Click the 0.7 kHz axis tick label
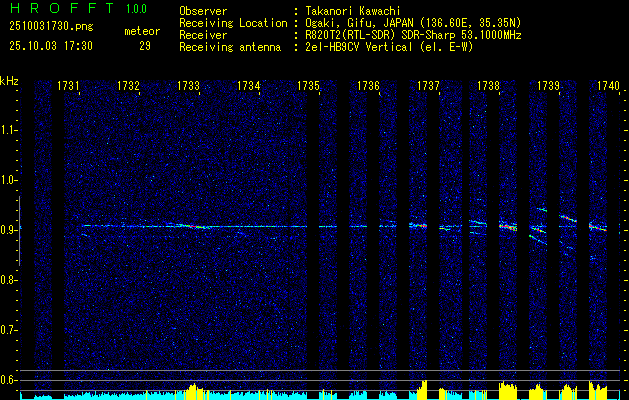Viewport: 629px width, 400px height. [x=9, y=330]
